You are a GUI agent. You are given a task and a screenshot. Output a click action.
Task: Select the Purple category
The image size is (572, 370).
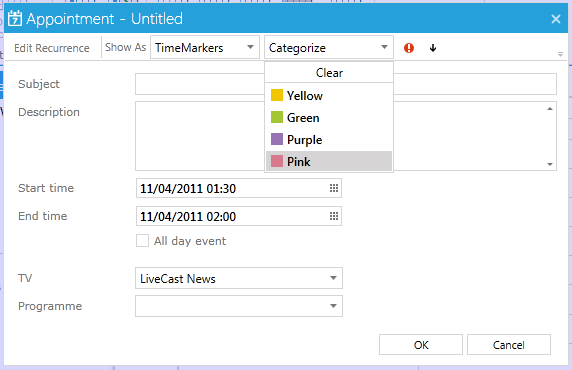pyautogui.click(x=329, y=139)
